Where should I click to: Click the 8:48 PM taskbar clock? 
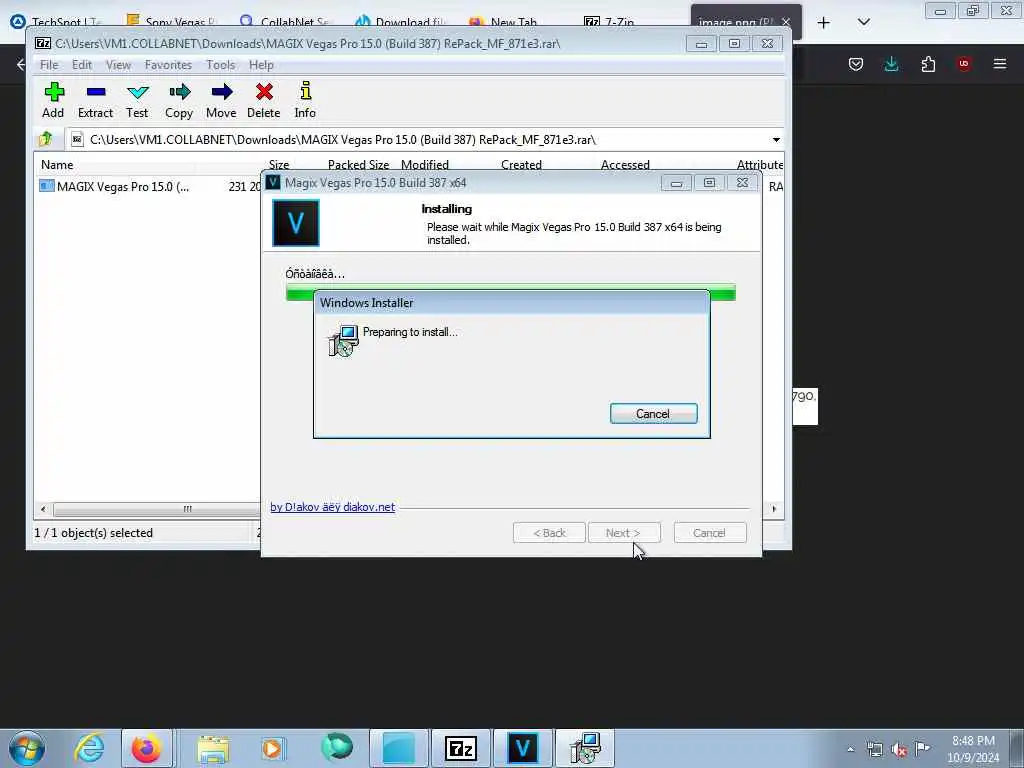(973, 749)
